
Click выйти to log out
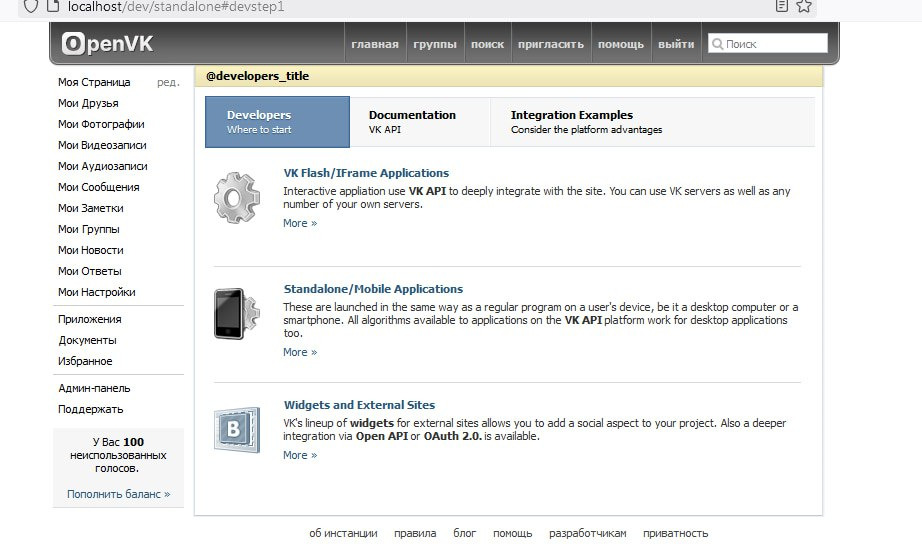click(677, 44)
